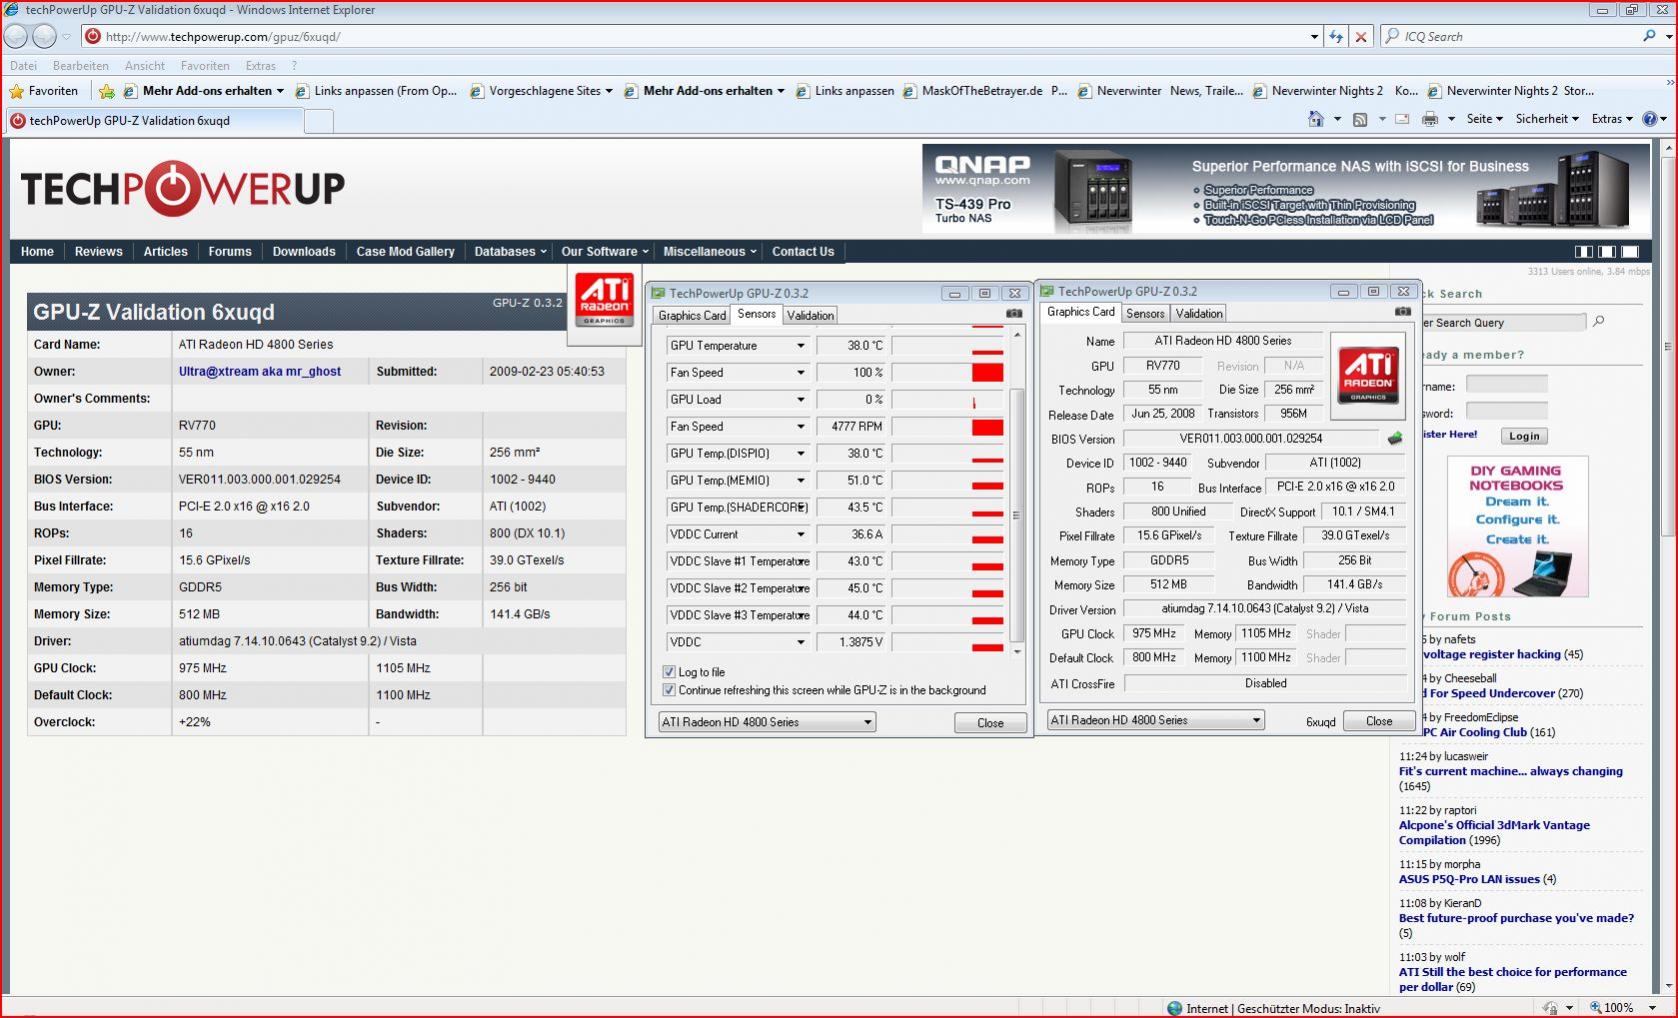Viewport: 1678px width, 1018px height.
Task: Open the Seite command bar menu
Action: (1485, 119)
